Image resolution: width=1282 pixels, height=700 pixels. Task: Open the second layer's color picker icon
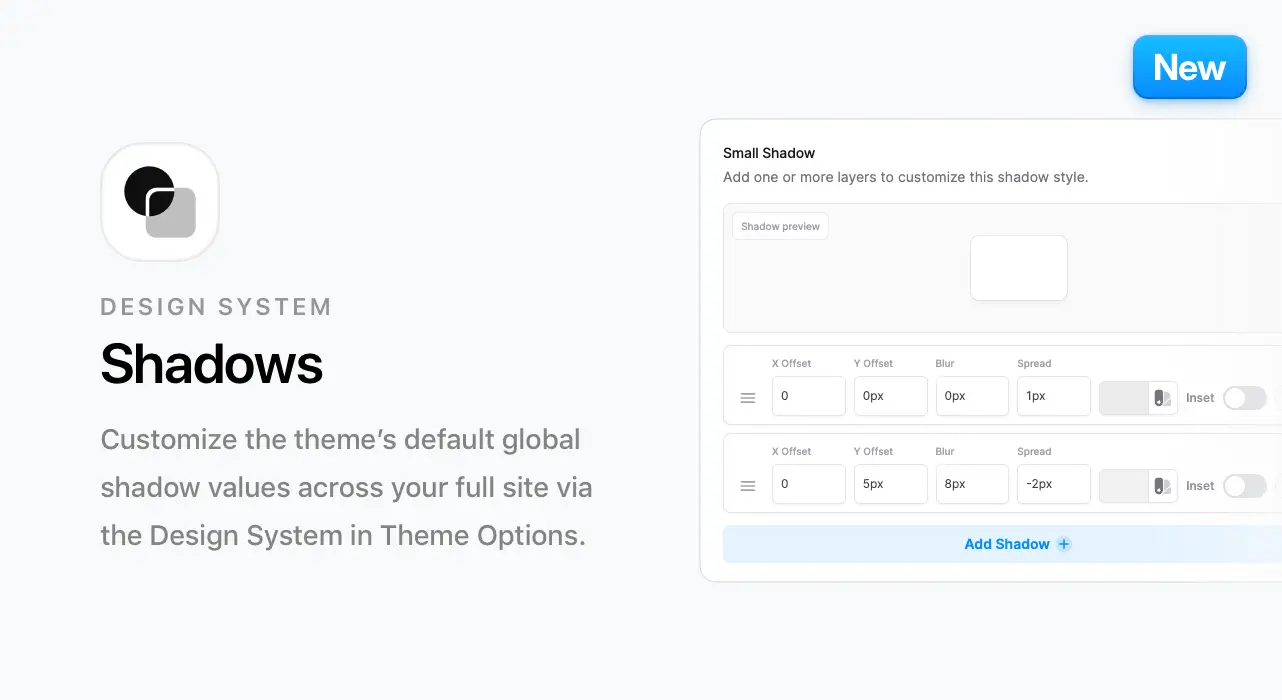(1162, 486)
